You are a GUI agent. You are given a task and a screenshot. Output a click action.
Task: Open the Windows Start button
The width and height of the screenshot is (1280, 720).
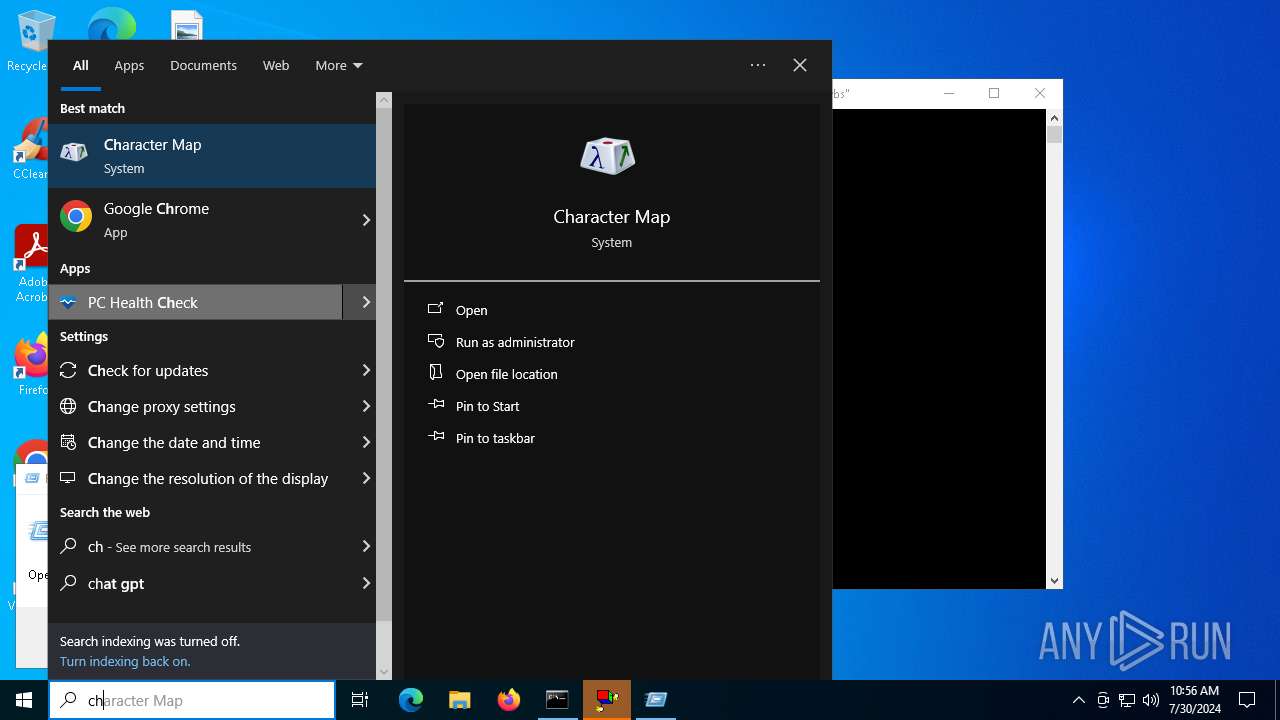coord(24,700)
